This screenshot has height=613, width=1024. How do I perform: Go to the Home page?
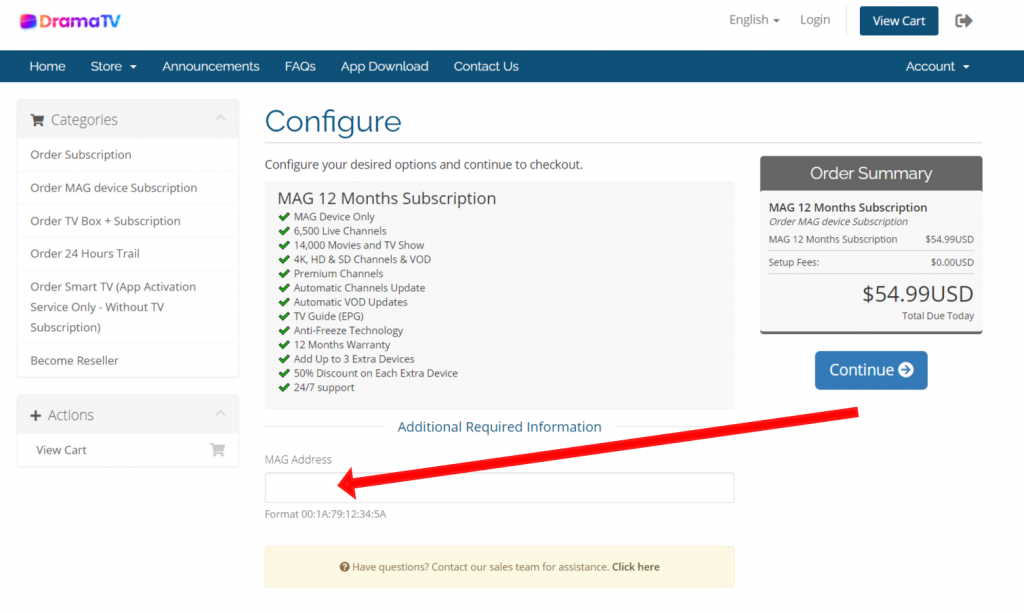[x=47, y=66]
